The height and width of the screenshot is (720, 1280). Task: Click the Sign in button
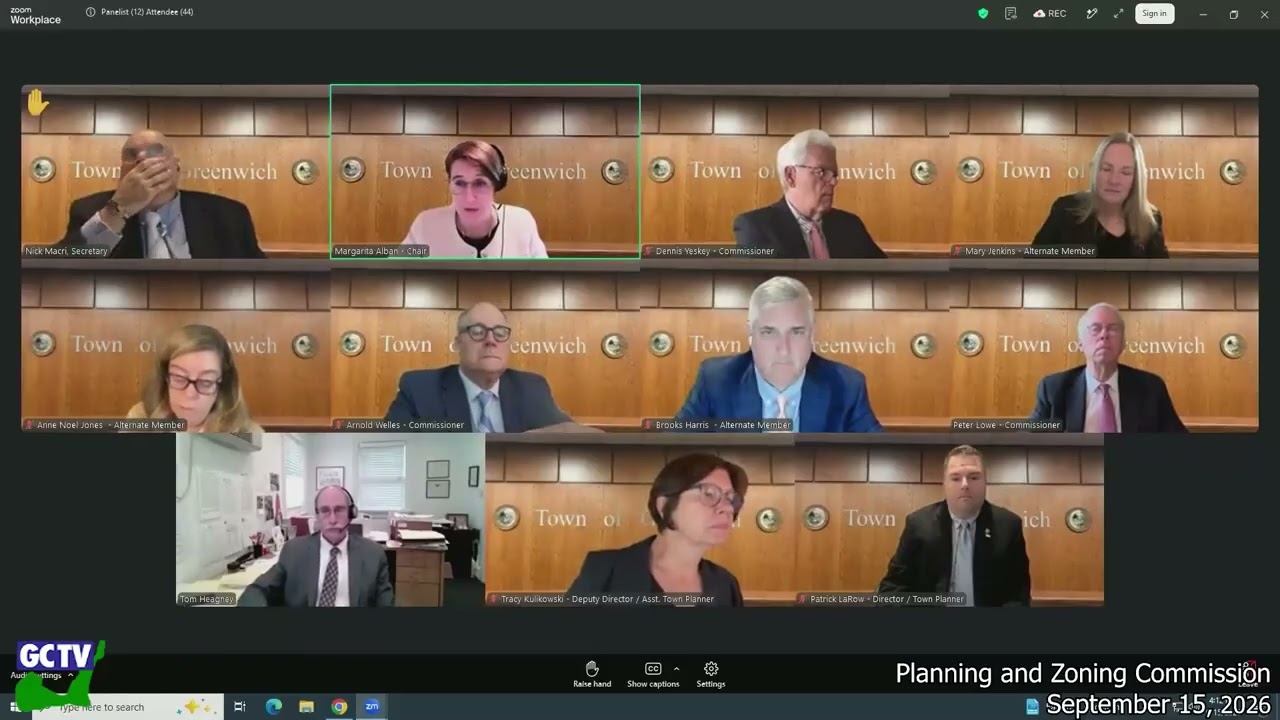[1154, 13]
